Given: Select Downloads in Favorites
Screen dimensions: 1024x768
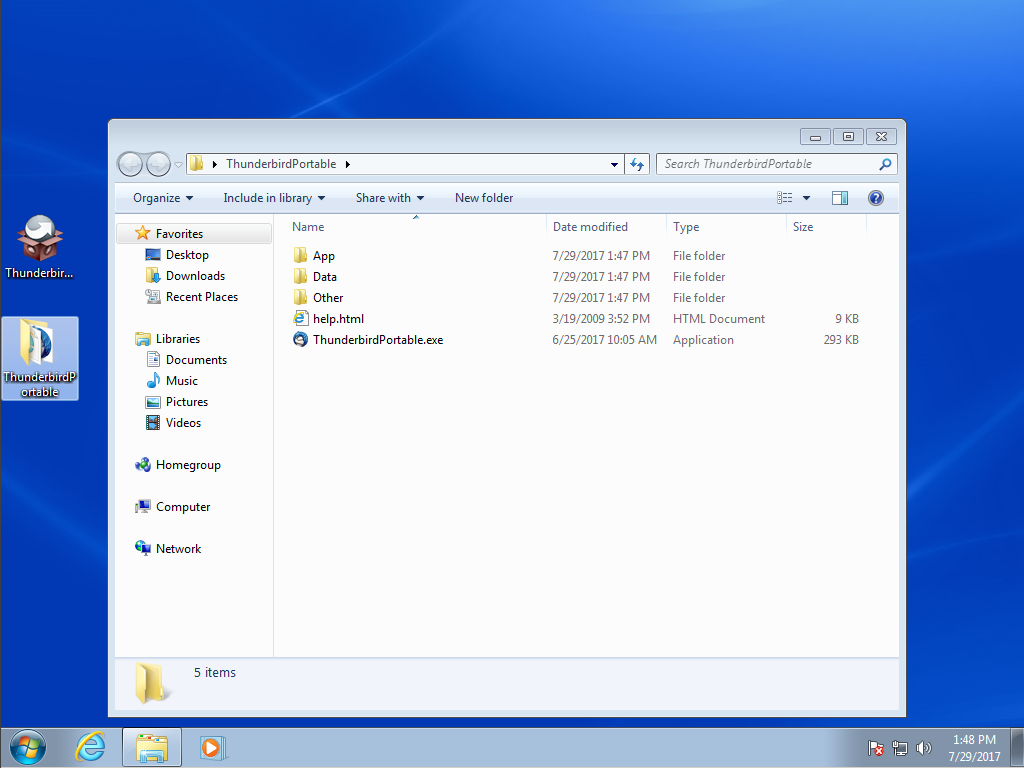Looking at the screenshot, I should click(x=195, y=276).
